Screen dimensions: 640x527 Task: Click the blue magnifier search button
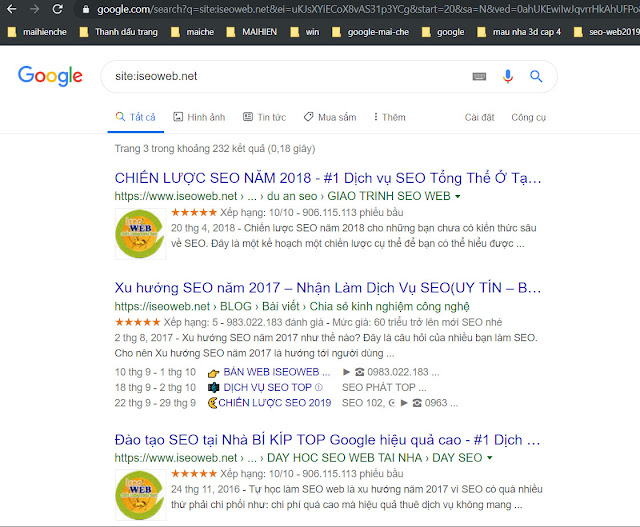click(536, 76)
